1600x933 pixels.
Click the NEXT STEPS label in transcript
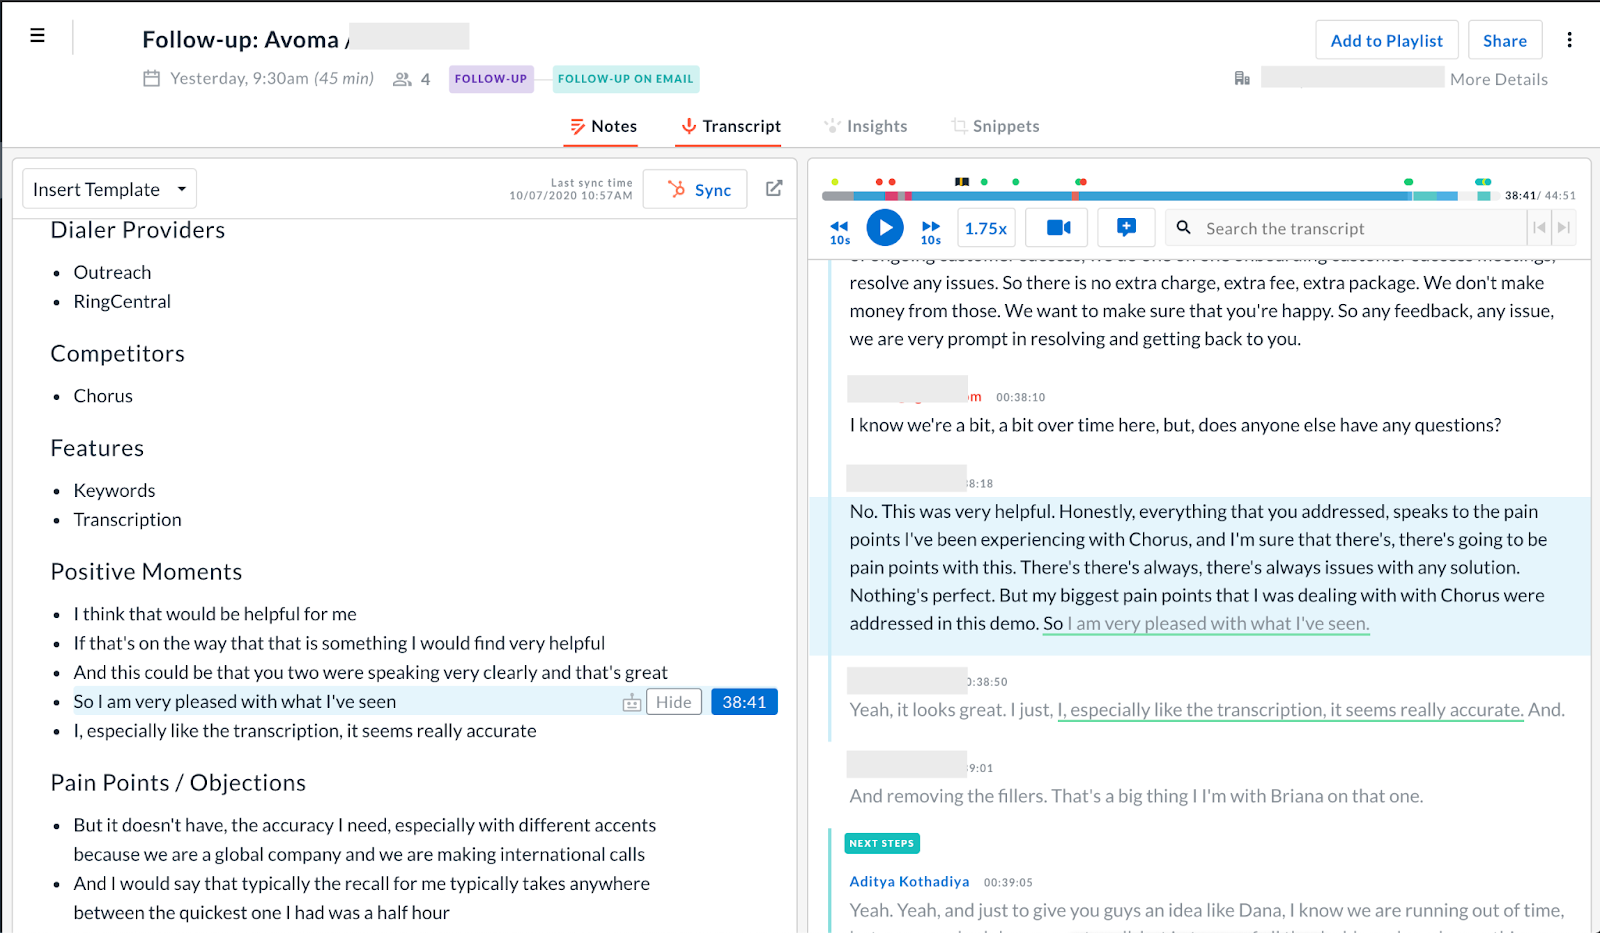[x=882, y=843]
